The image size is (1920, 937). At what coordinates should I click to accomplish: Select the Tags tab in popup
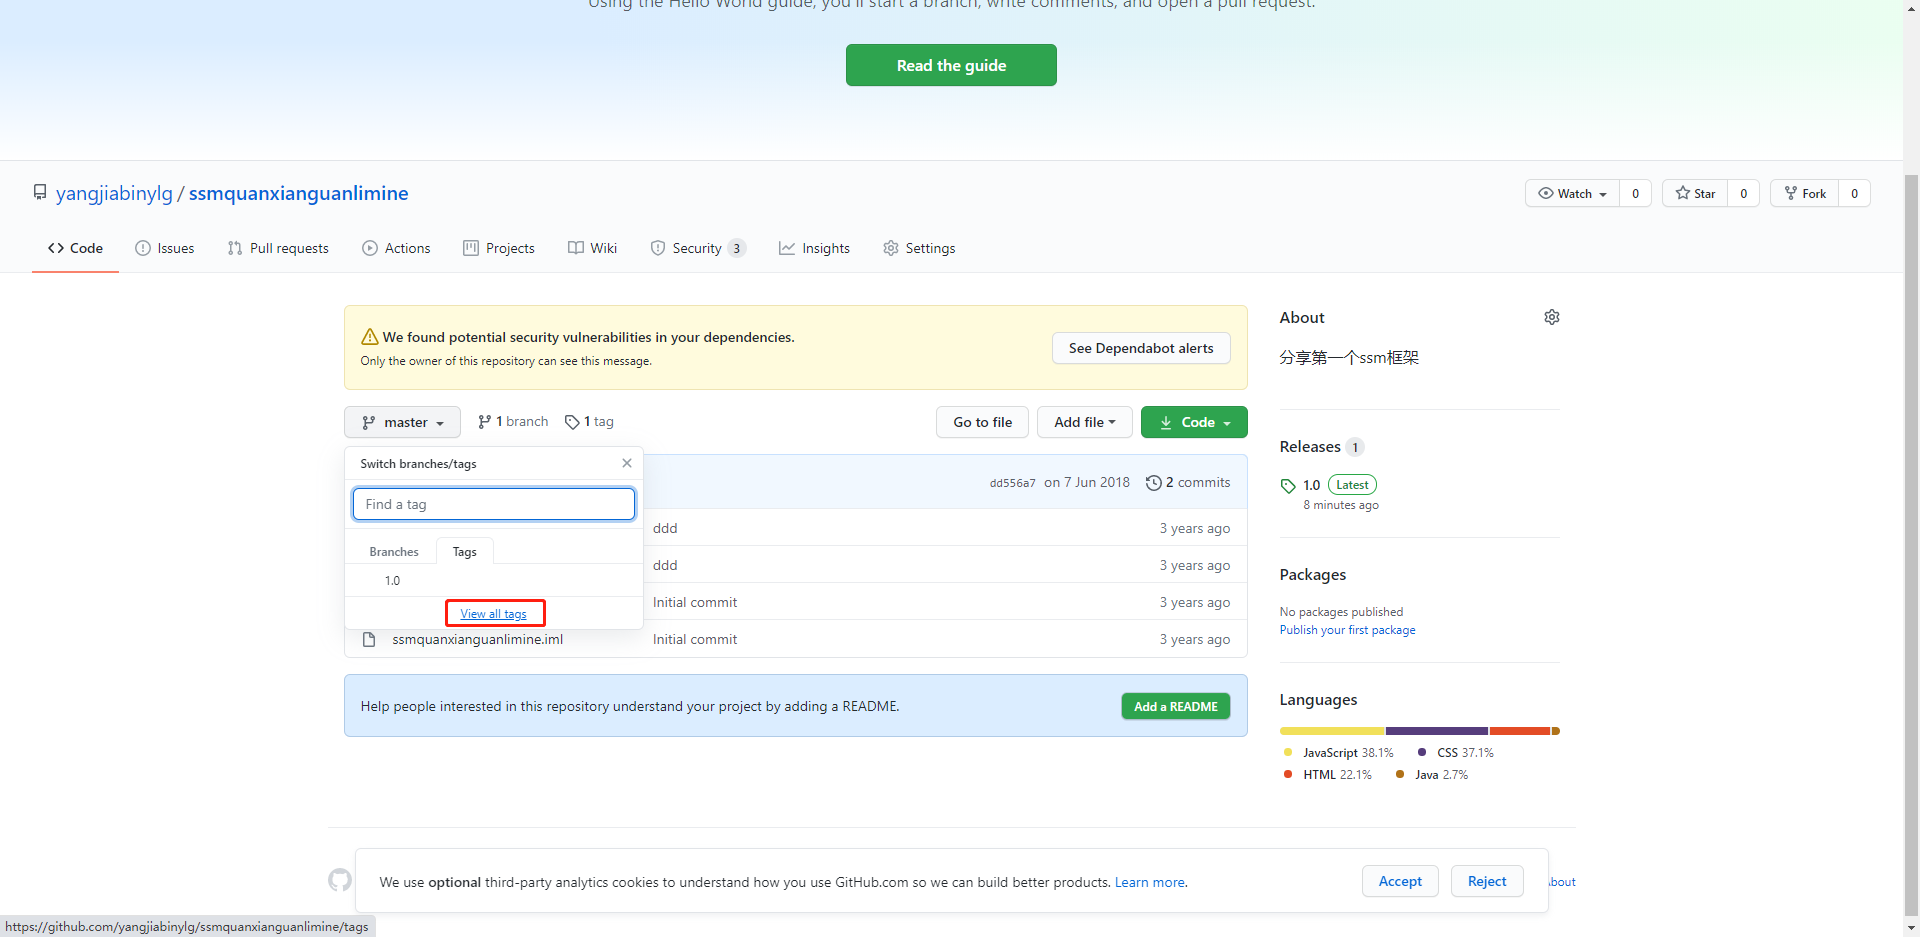(464, 551)
